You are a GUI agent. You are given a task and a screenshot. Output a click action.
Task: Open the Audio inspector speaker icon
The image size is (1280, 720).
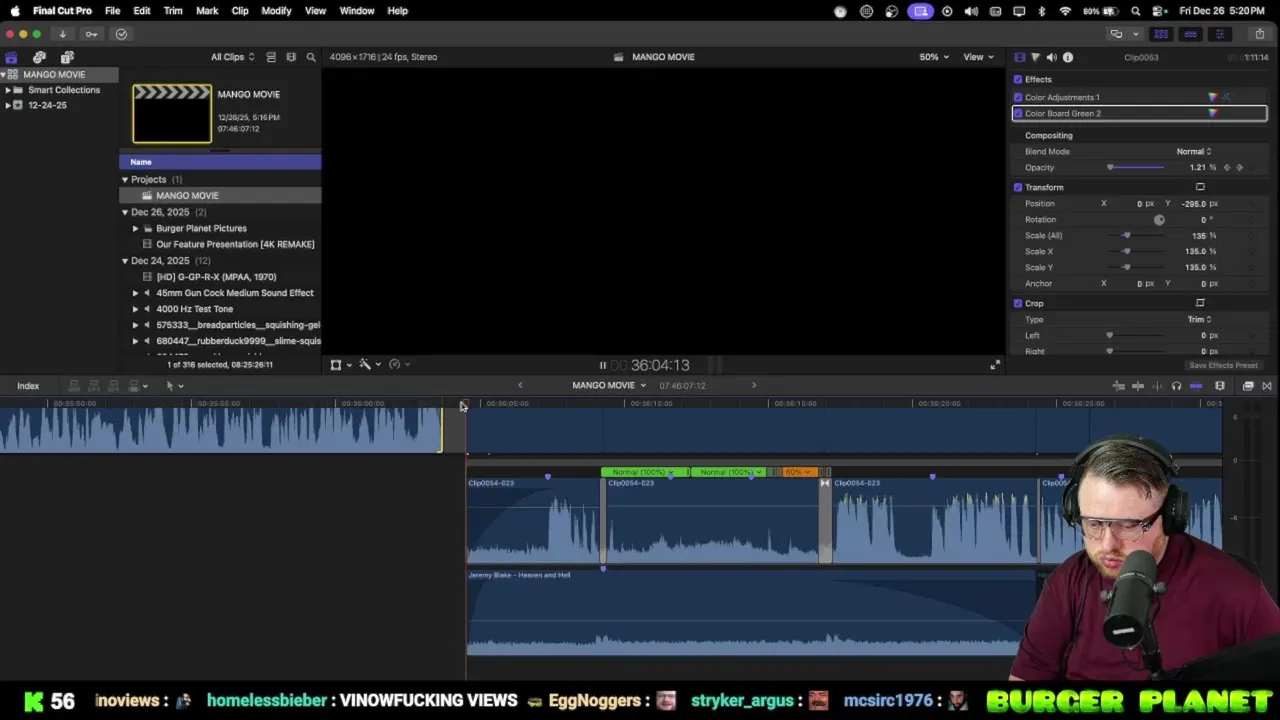pyautogui.click(x=1051, y=57)
